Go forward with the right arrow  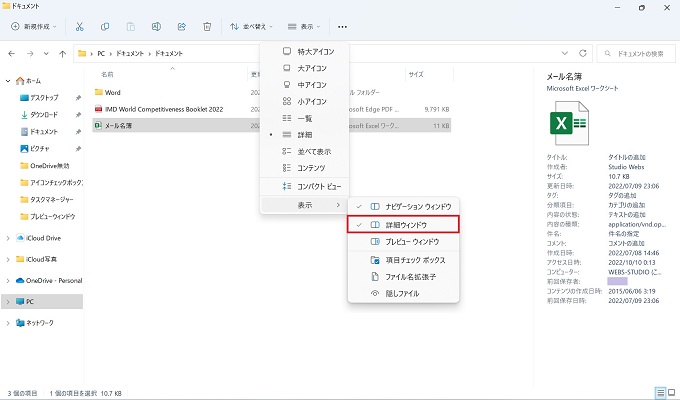30,53
